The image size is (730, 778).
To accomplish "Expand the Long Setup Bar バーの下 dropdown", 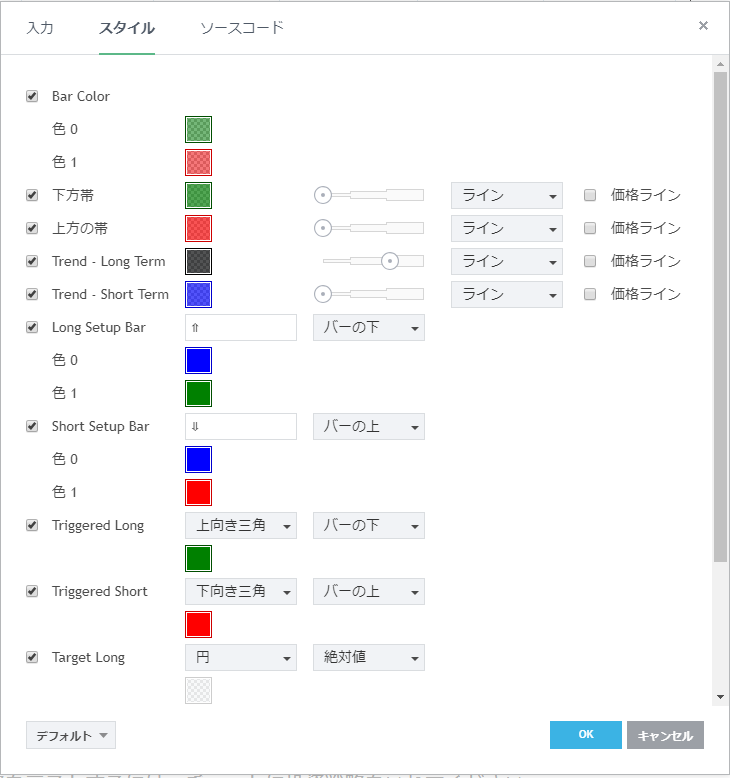I will pyautogui.click(x=368, y=327).
